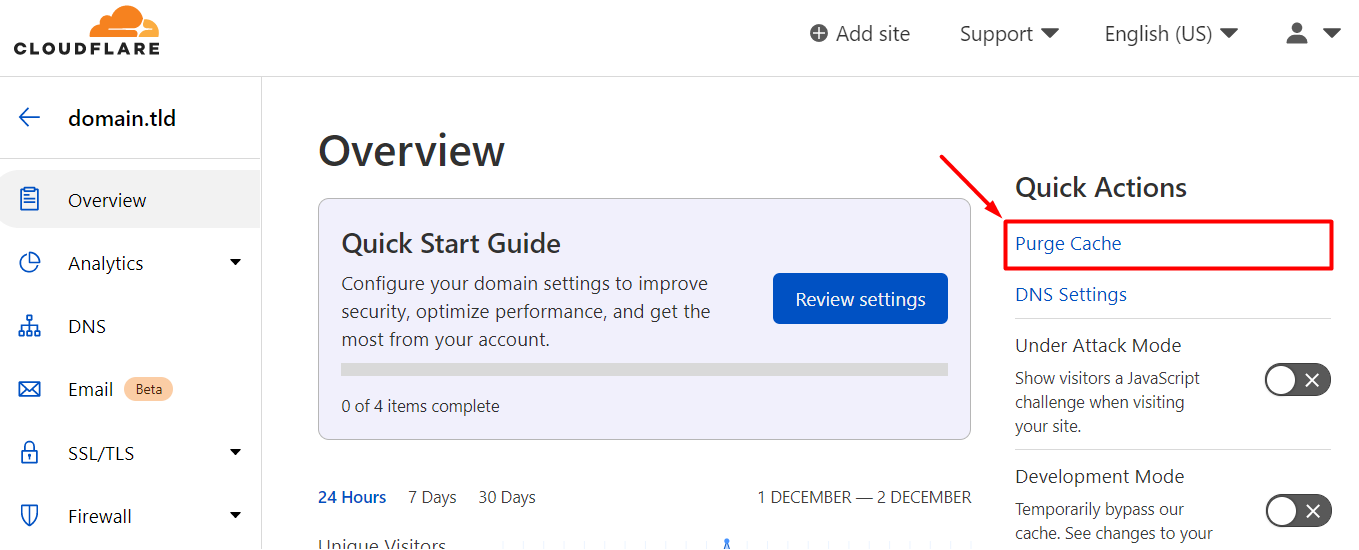Click the back arrow beside domain.tld
Screen dimensions: 1359x550
[29, 118]
